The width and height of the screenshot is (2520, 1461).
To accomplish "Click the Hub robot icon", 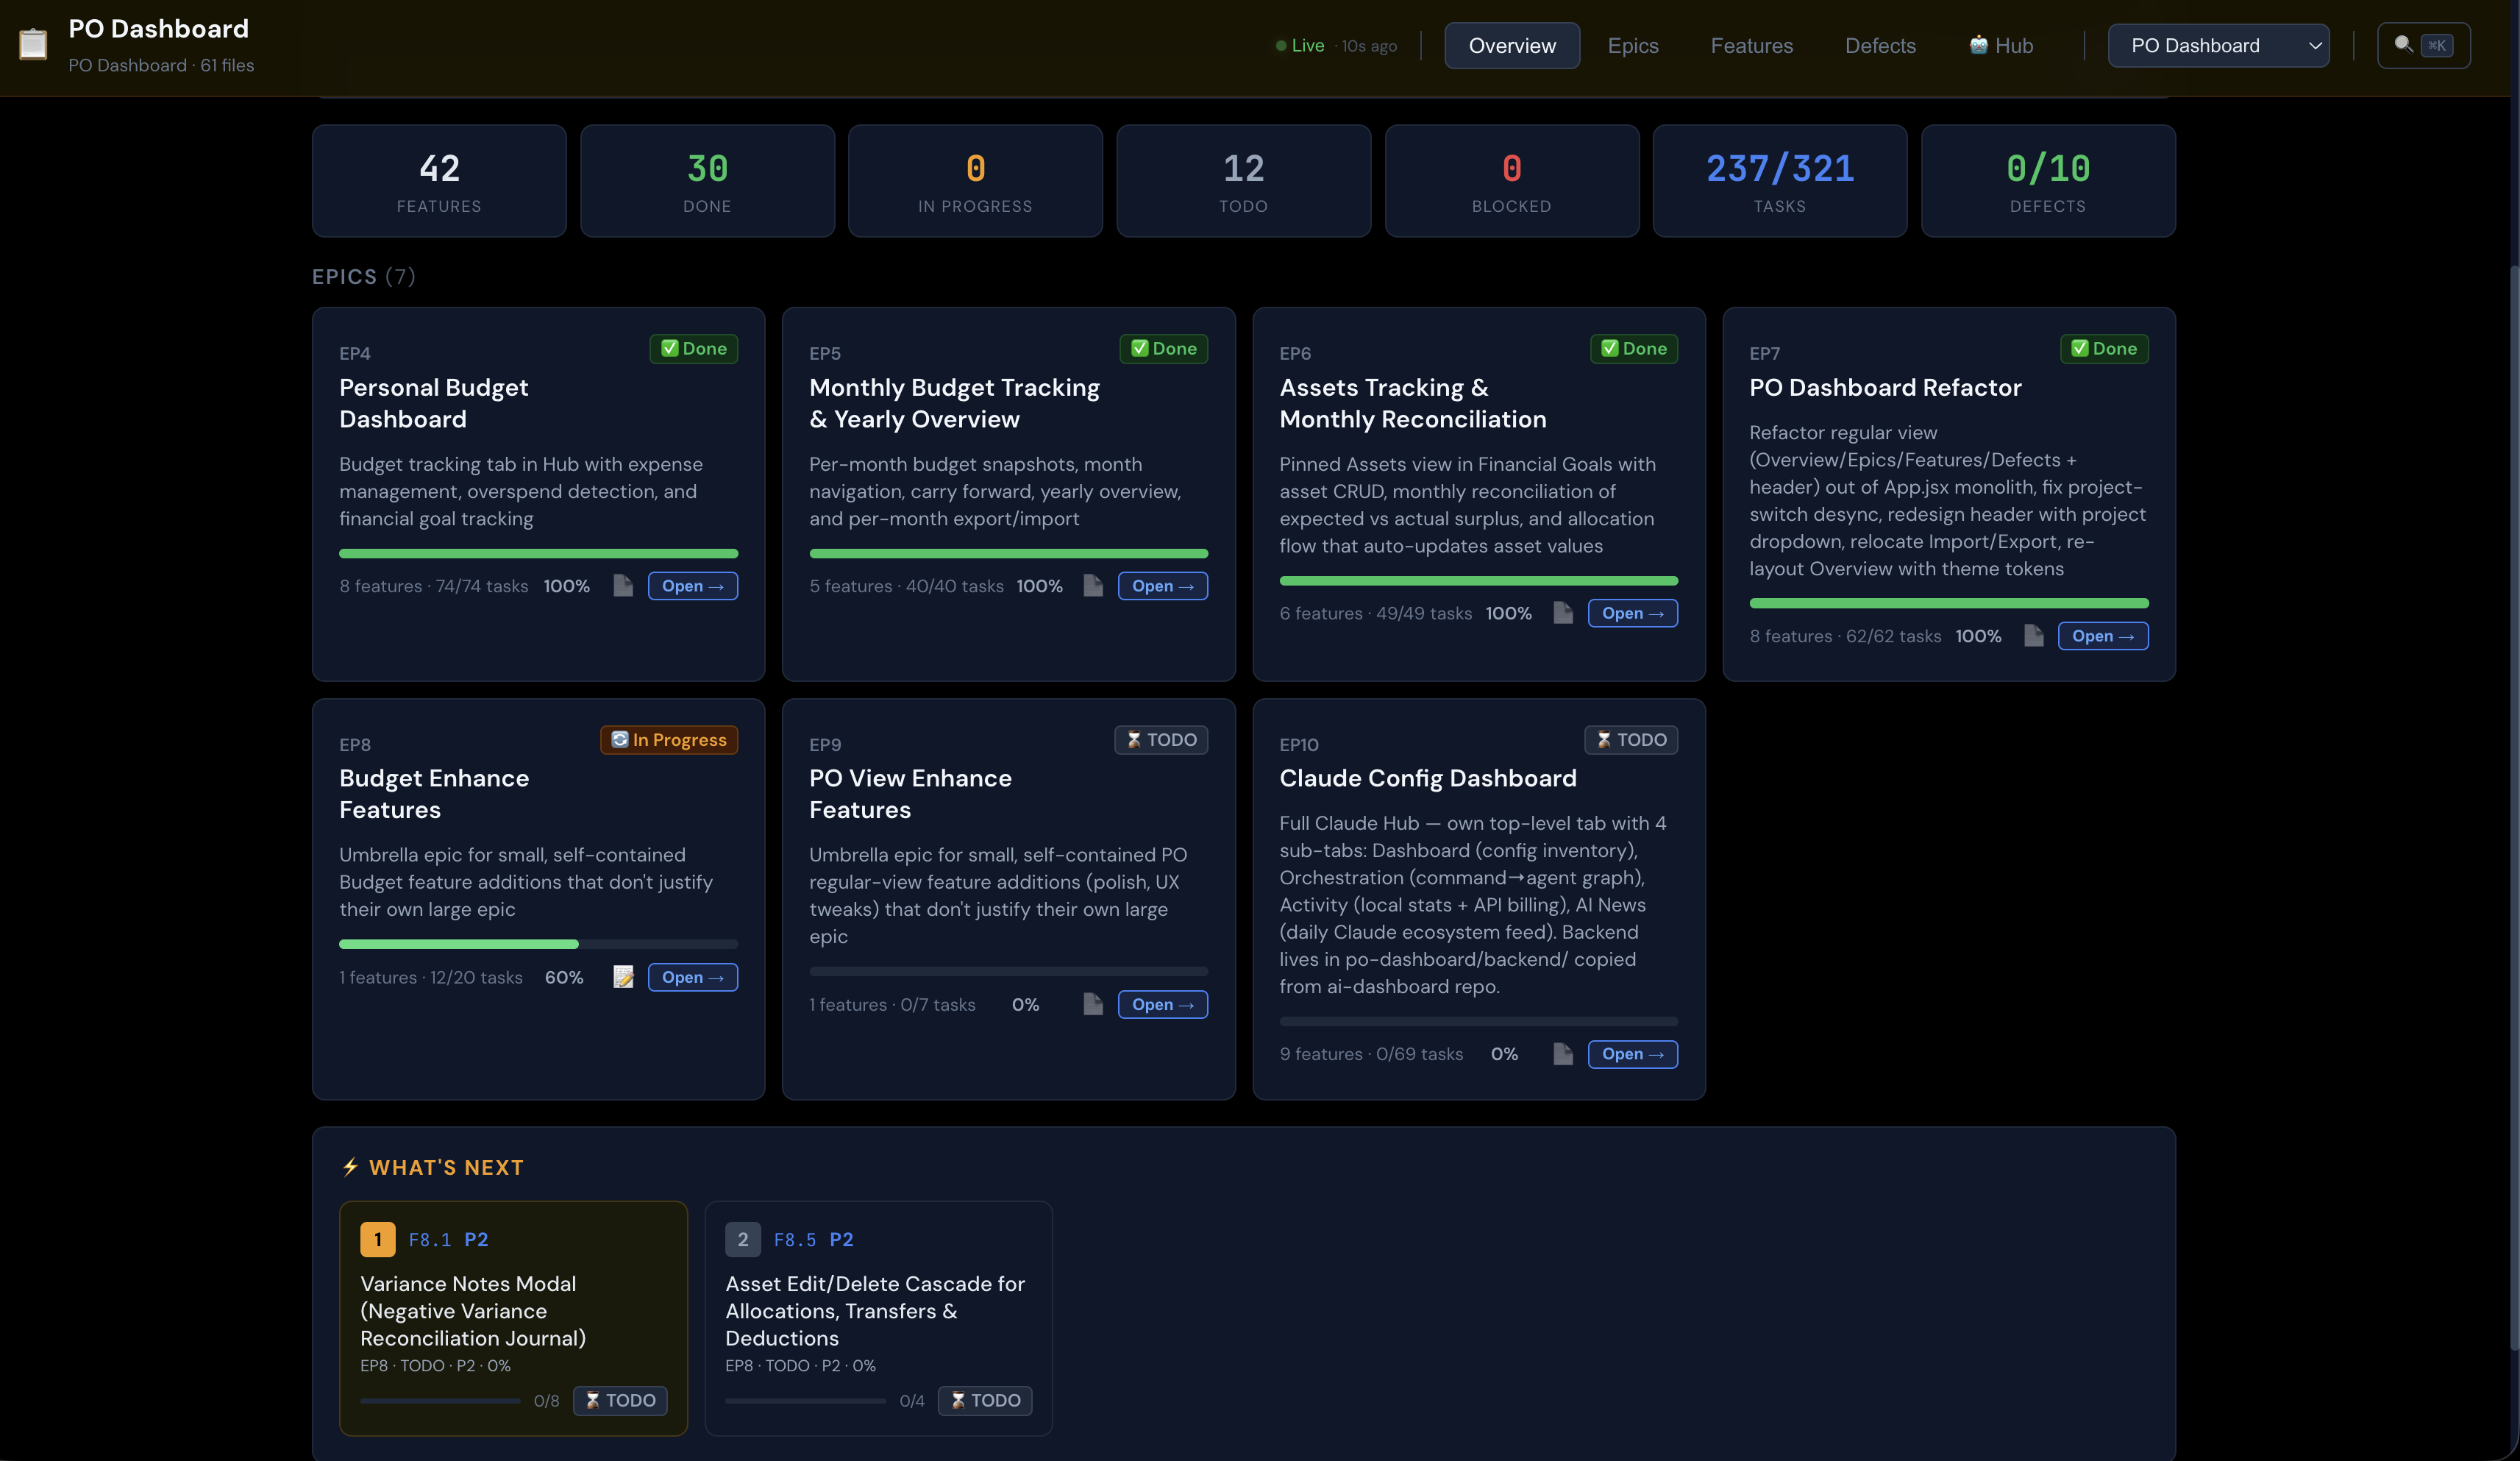I will click(x=1978, y=45).
